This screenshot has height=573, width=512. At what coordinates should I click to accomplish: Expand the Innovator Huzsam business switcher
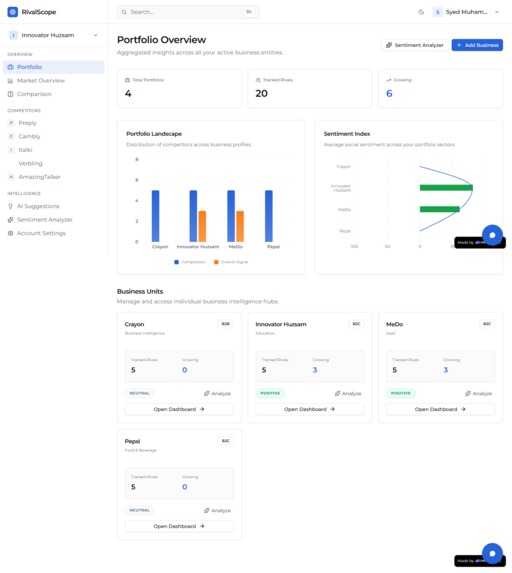(x=53, y=35)
